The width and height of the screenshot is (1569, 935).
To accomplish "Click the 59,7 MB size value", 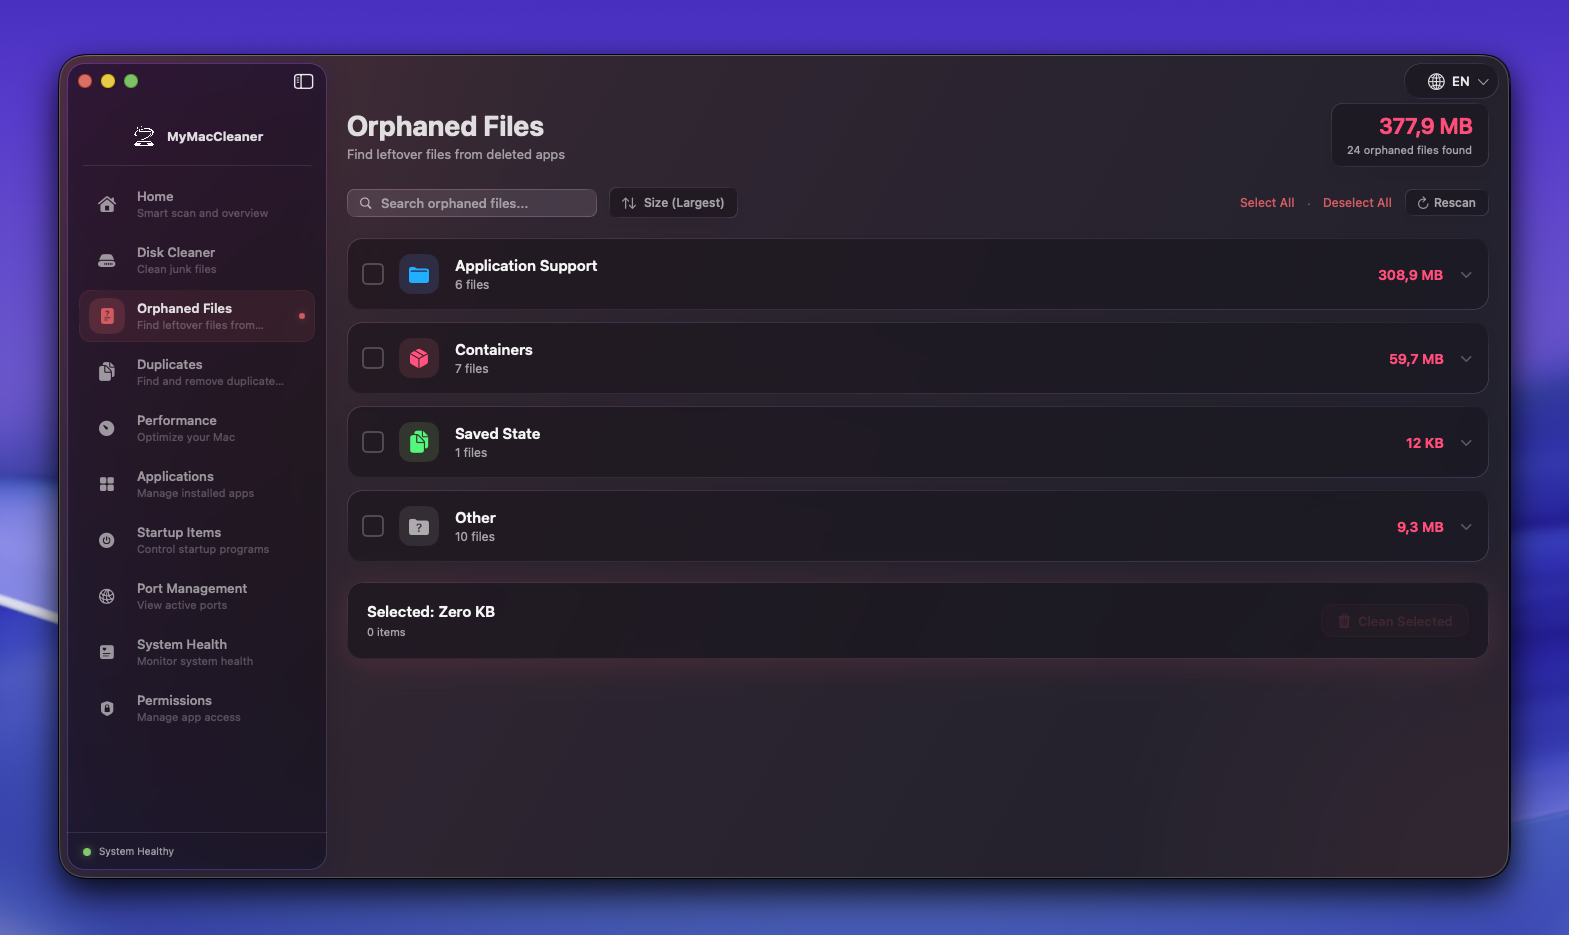I will 1416,359.
